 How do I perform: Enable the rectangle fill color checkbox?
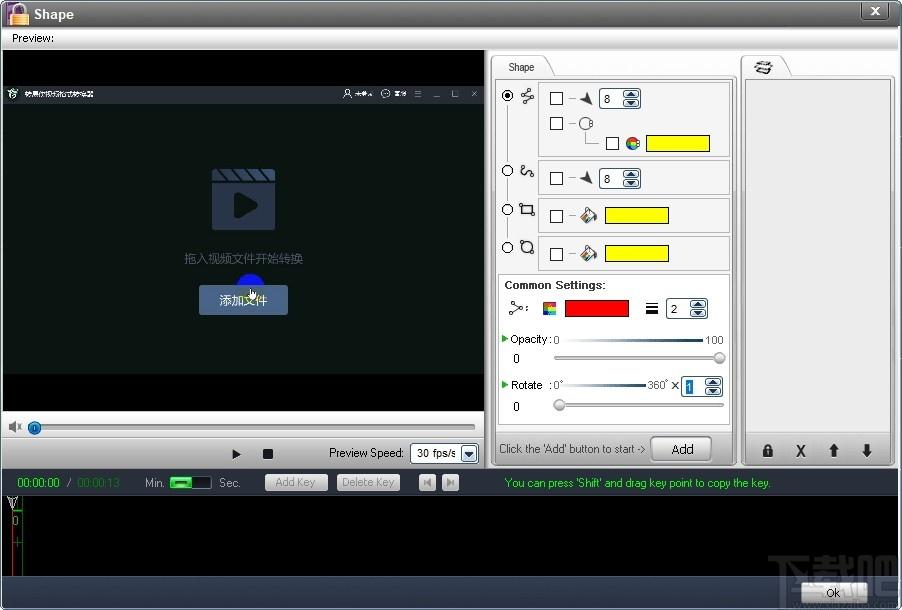coord(556,216)
